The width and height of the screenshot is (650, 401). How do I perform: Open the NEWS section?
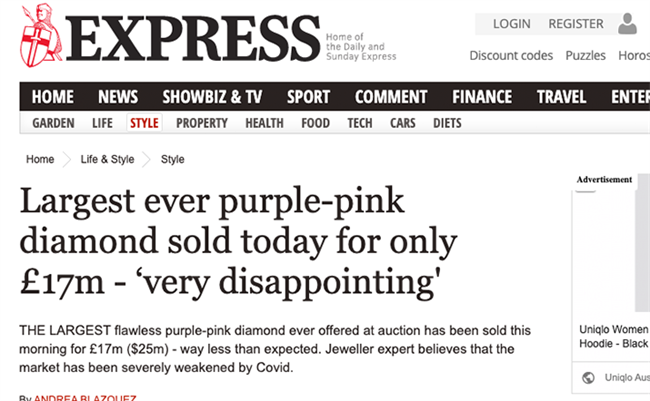click(118, 97)
